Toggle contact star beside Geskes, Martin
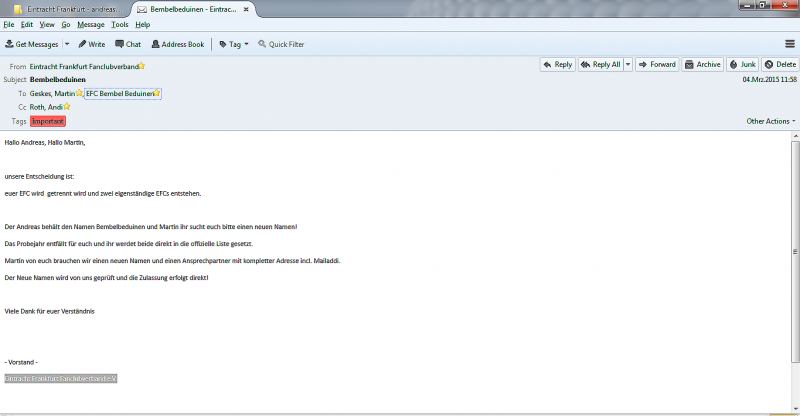 tap(79, 93)
